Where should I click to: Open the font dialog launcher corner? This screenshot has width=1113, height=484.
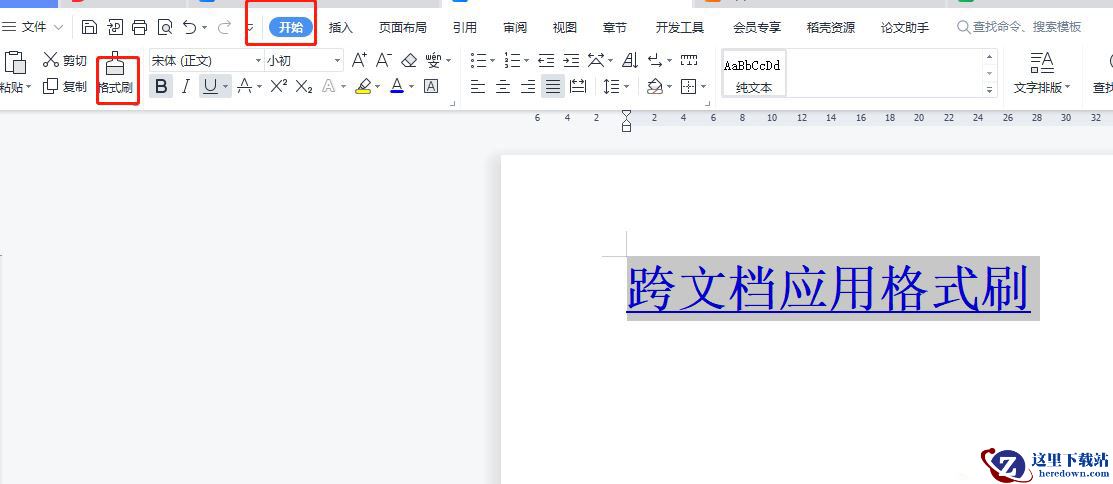[x=453, y=104]
